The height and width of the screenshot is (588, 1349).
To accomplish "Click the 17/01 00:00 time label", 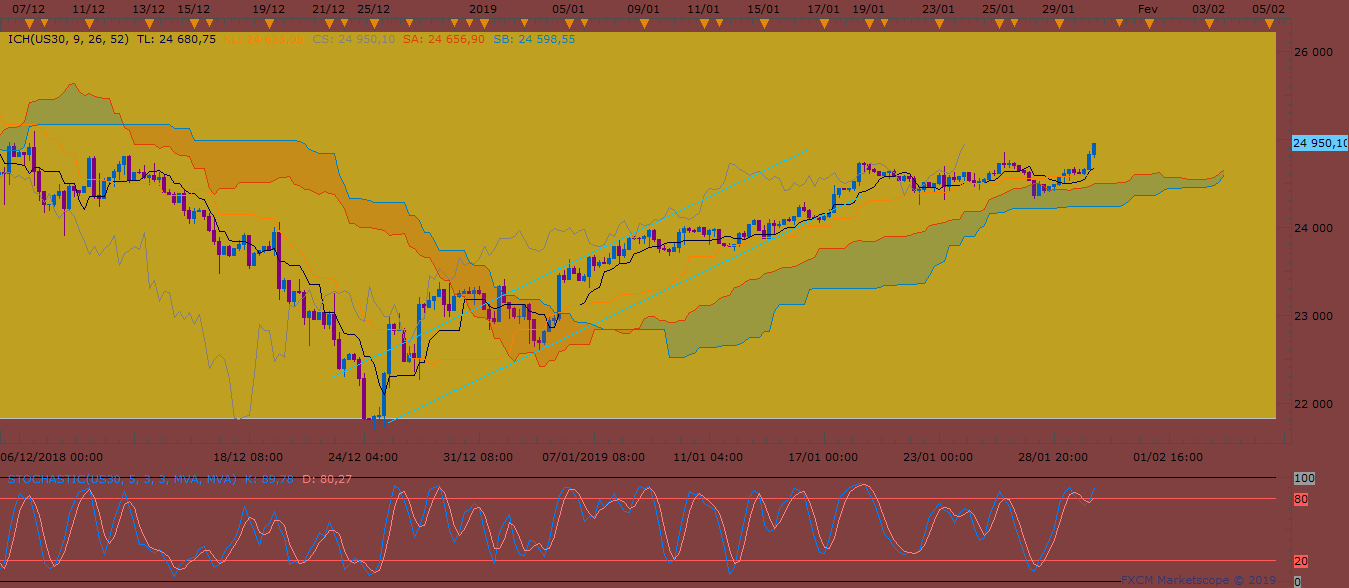I will (x=823, y=457).
